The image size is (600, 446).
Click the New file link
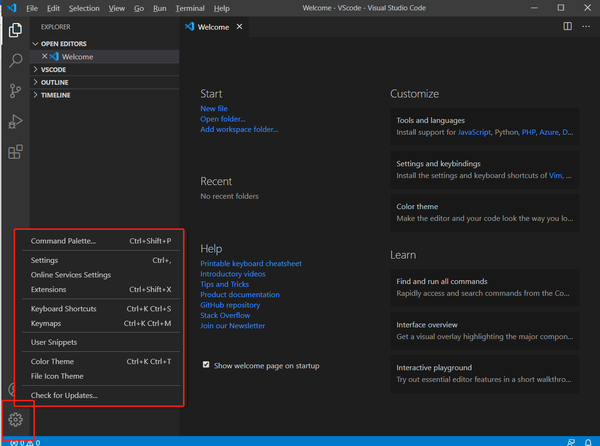pos(214,109)
